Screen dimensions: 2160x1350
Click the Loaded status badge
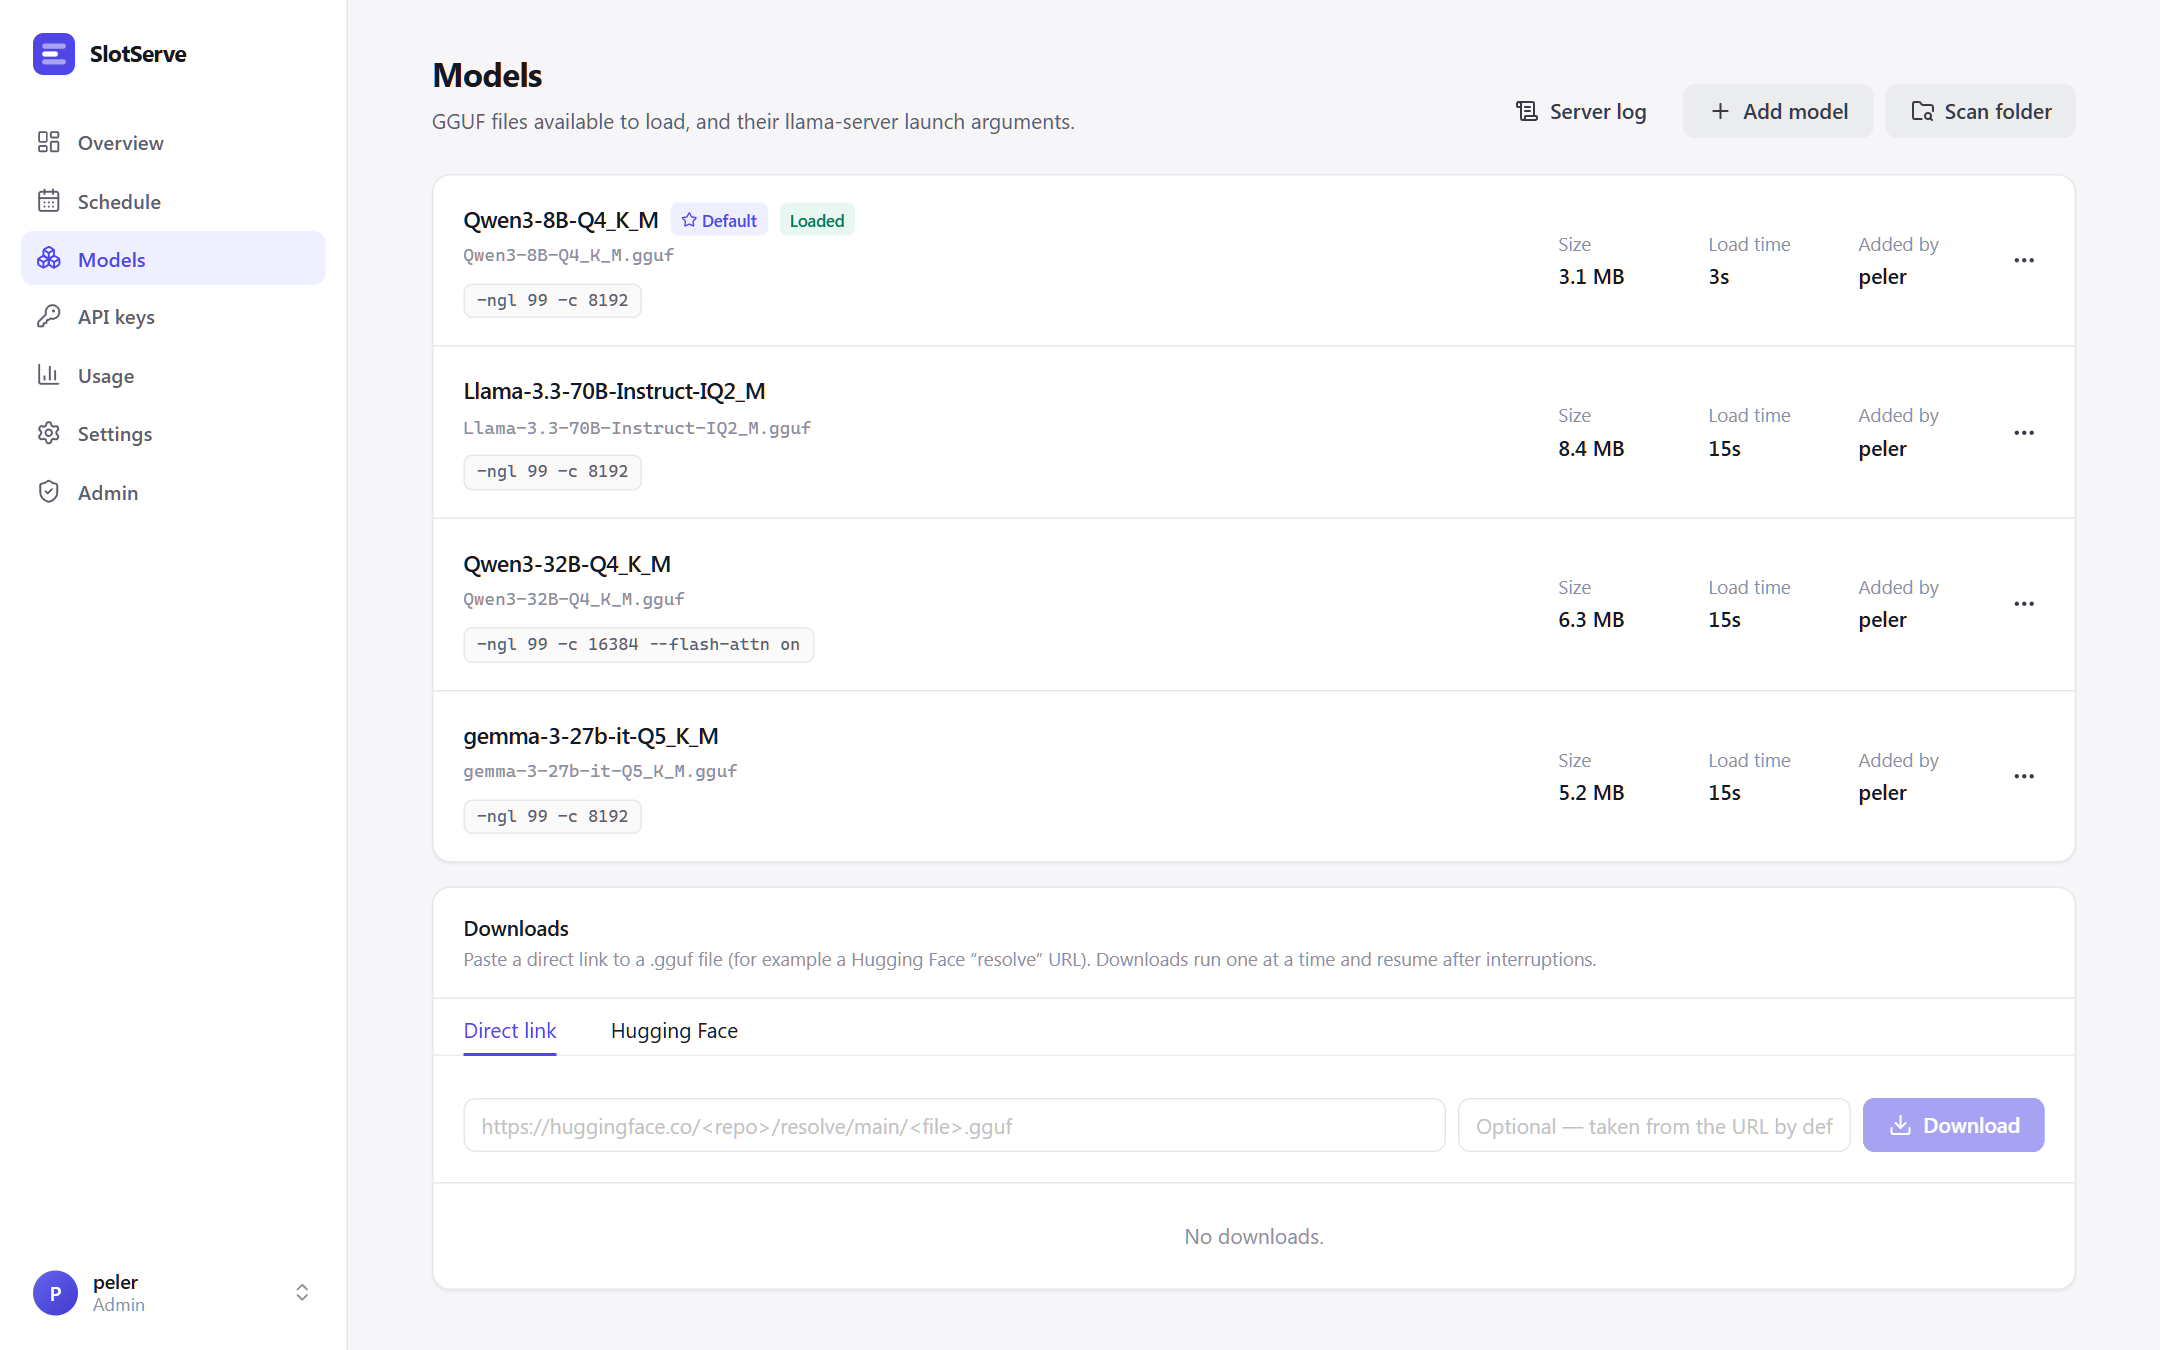click(x=817, y=220)
